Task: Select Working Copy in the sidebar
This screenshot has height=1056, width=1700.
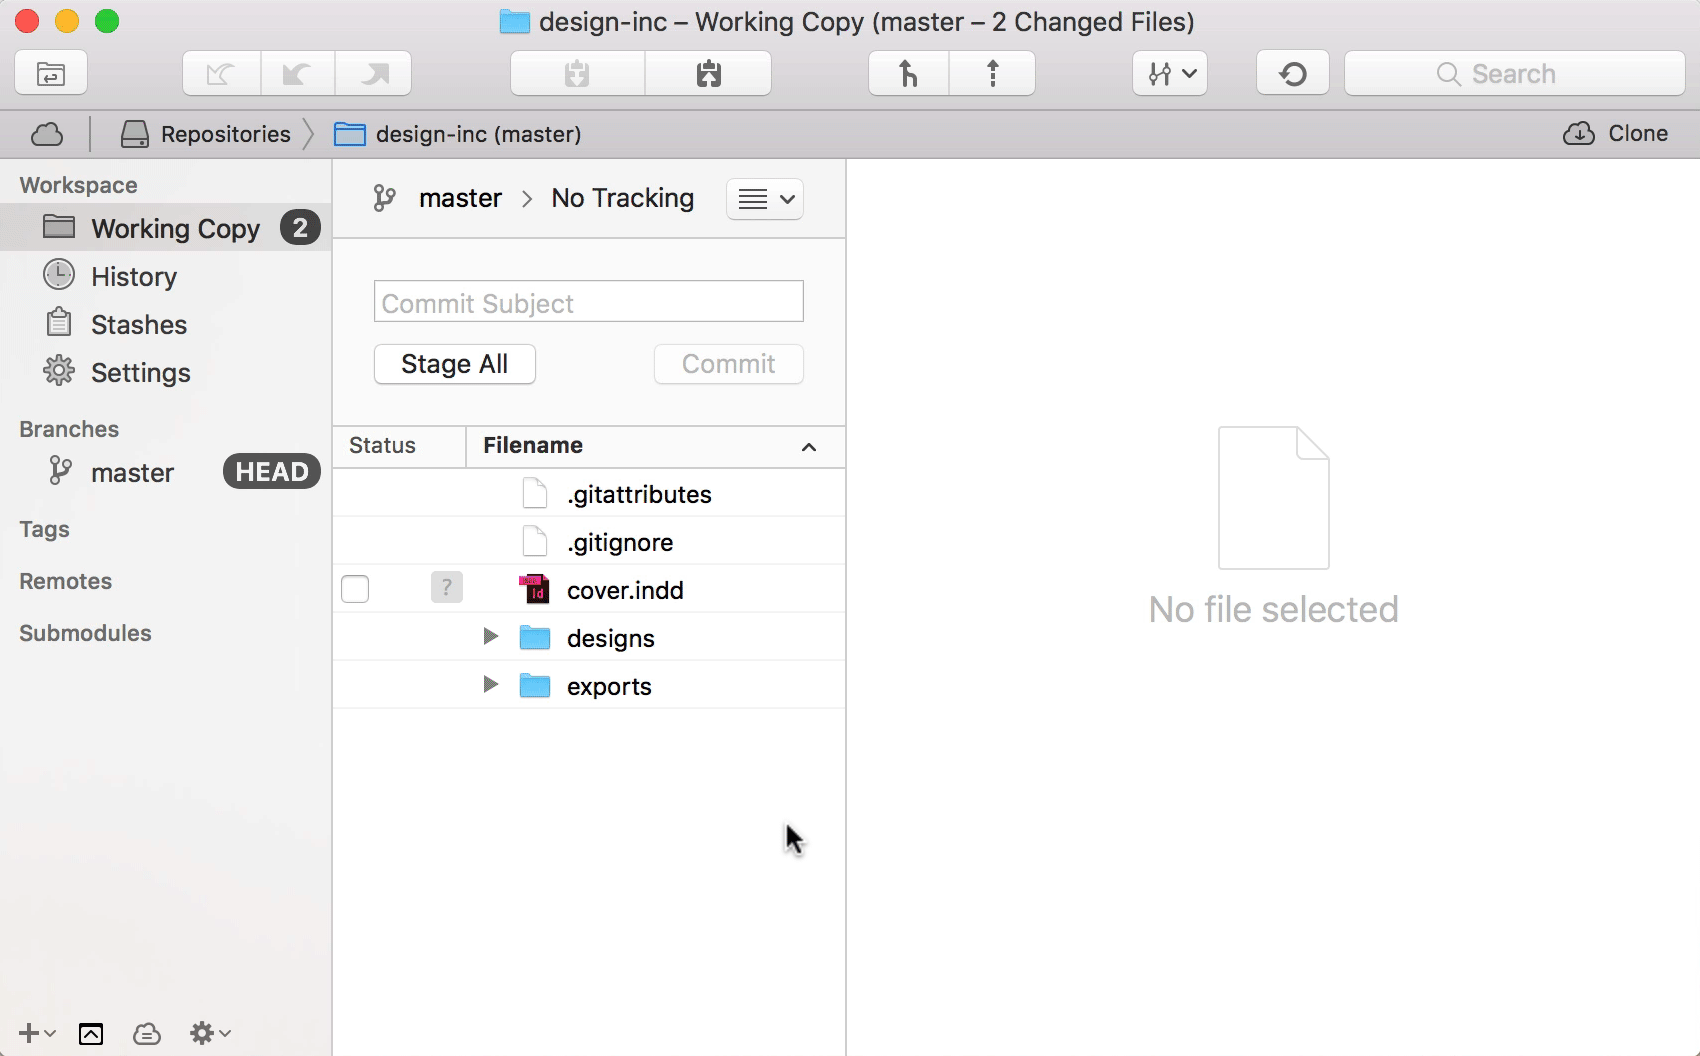Action: [x=165, y=228]
